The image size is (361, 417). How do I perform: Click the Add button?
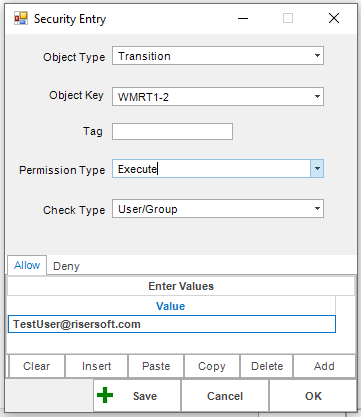tap(324, 366)
